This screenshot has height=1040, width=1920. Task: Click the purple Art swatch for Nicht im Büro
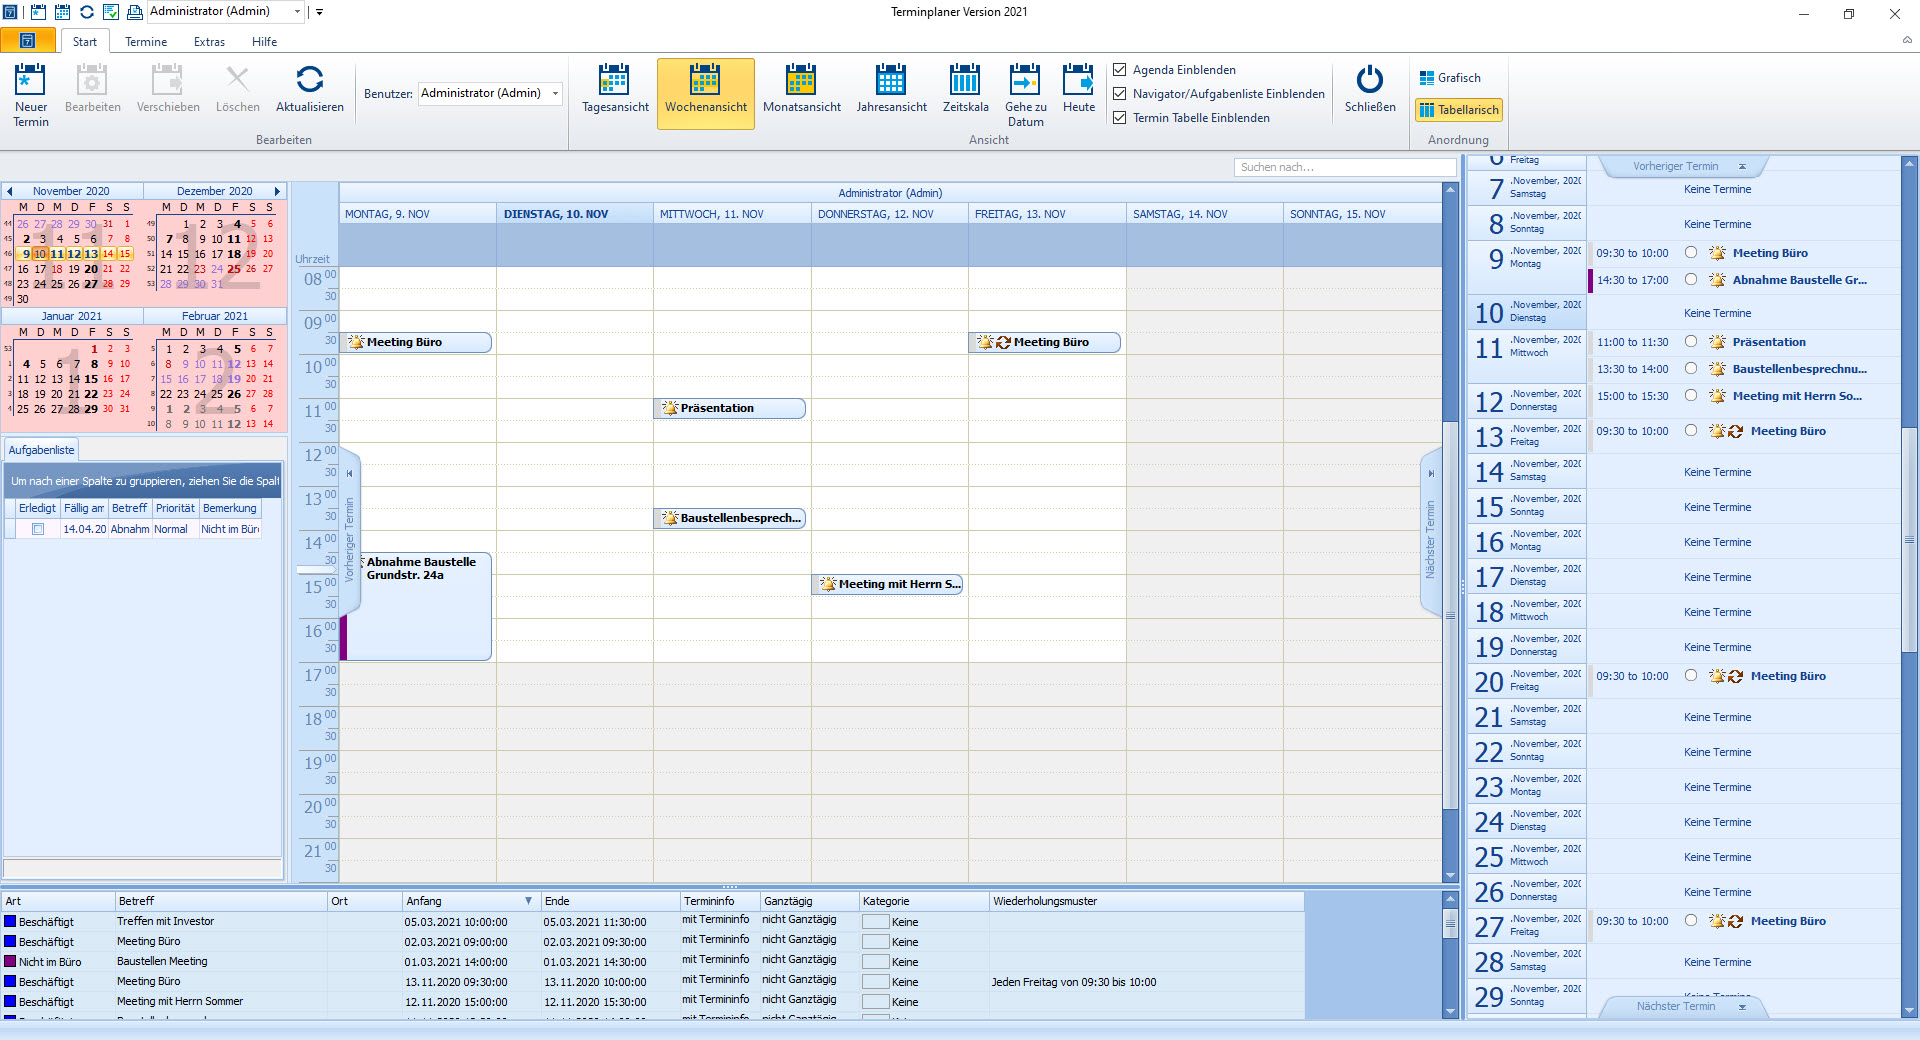10,961
